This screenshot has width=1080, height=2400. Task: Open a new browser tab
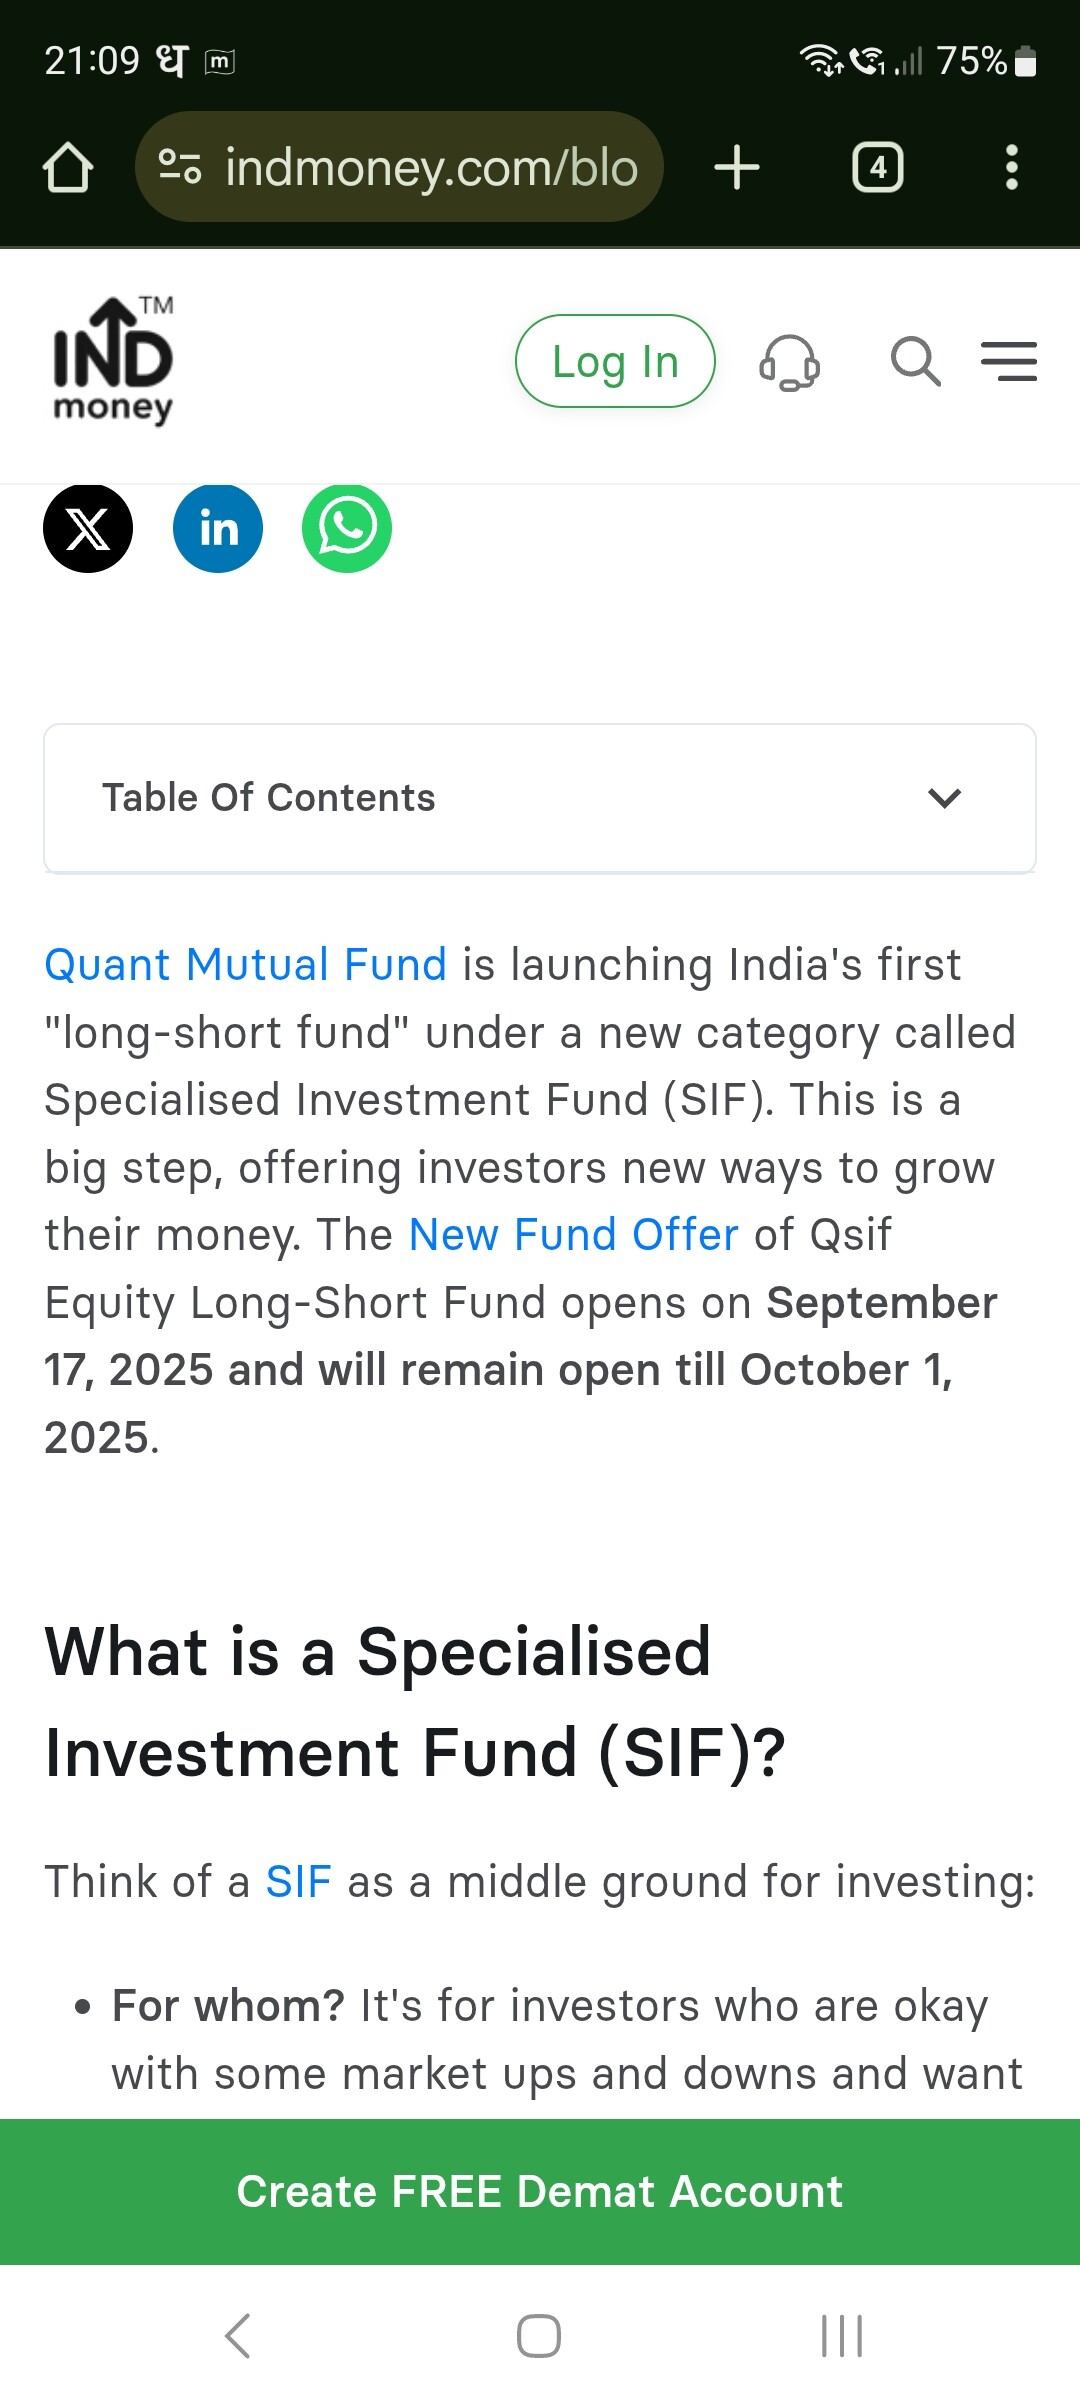click(737, 167)
